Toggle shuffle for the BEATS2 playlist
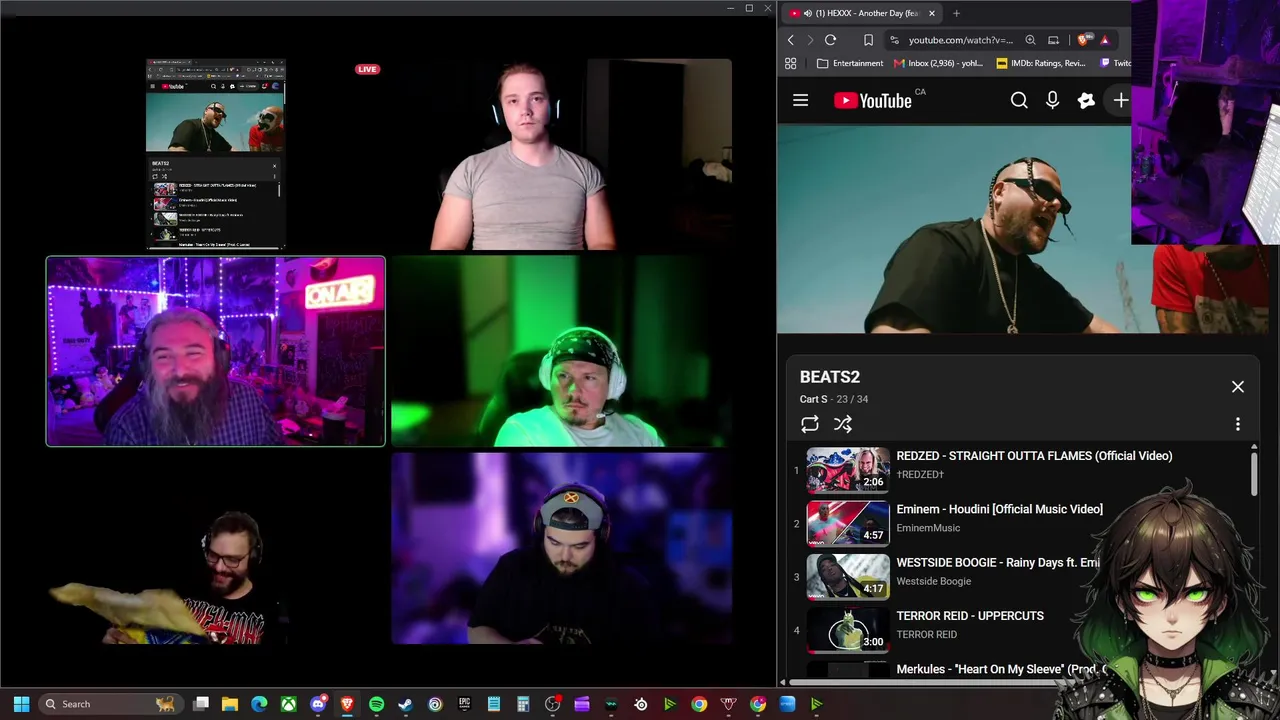The height and width of the screenshot is (720, 1280). (x=843, y=424)
